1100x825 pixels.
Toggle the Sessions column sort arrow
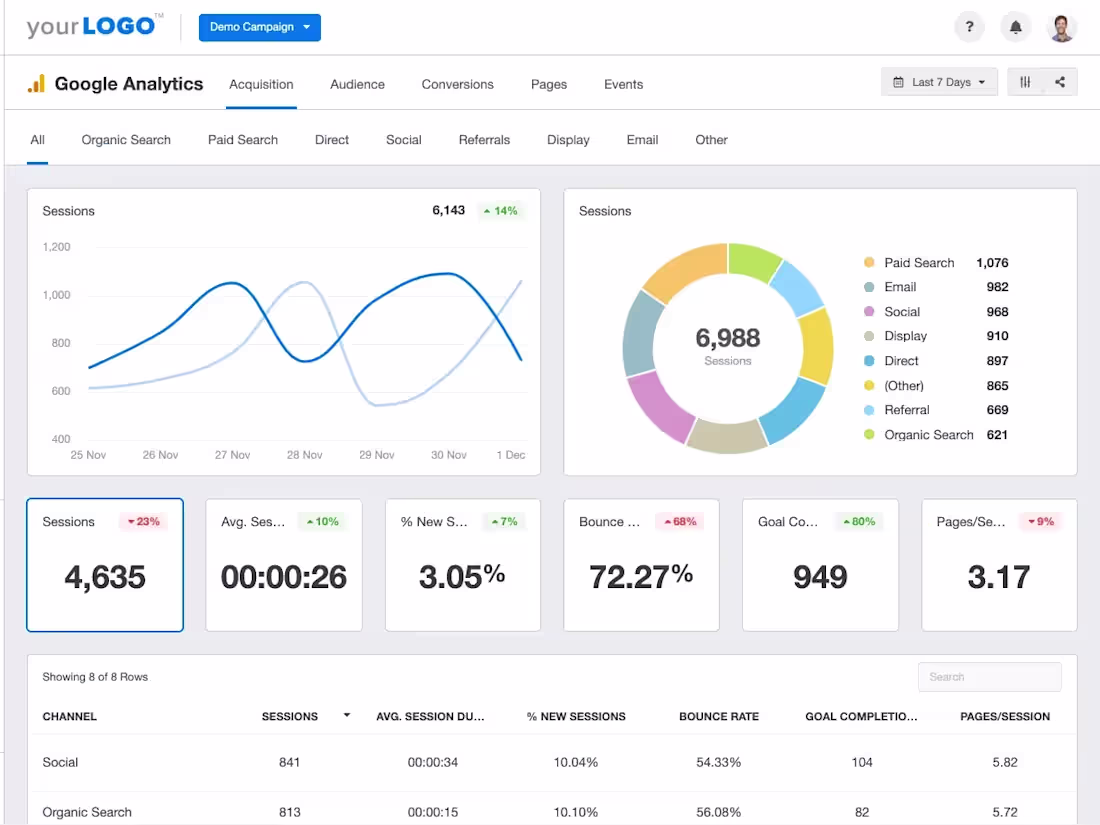click(x=347, y=716)
